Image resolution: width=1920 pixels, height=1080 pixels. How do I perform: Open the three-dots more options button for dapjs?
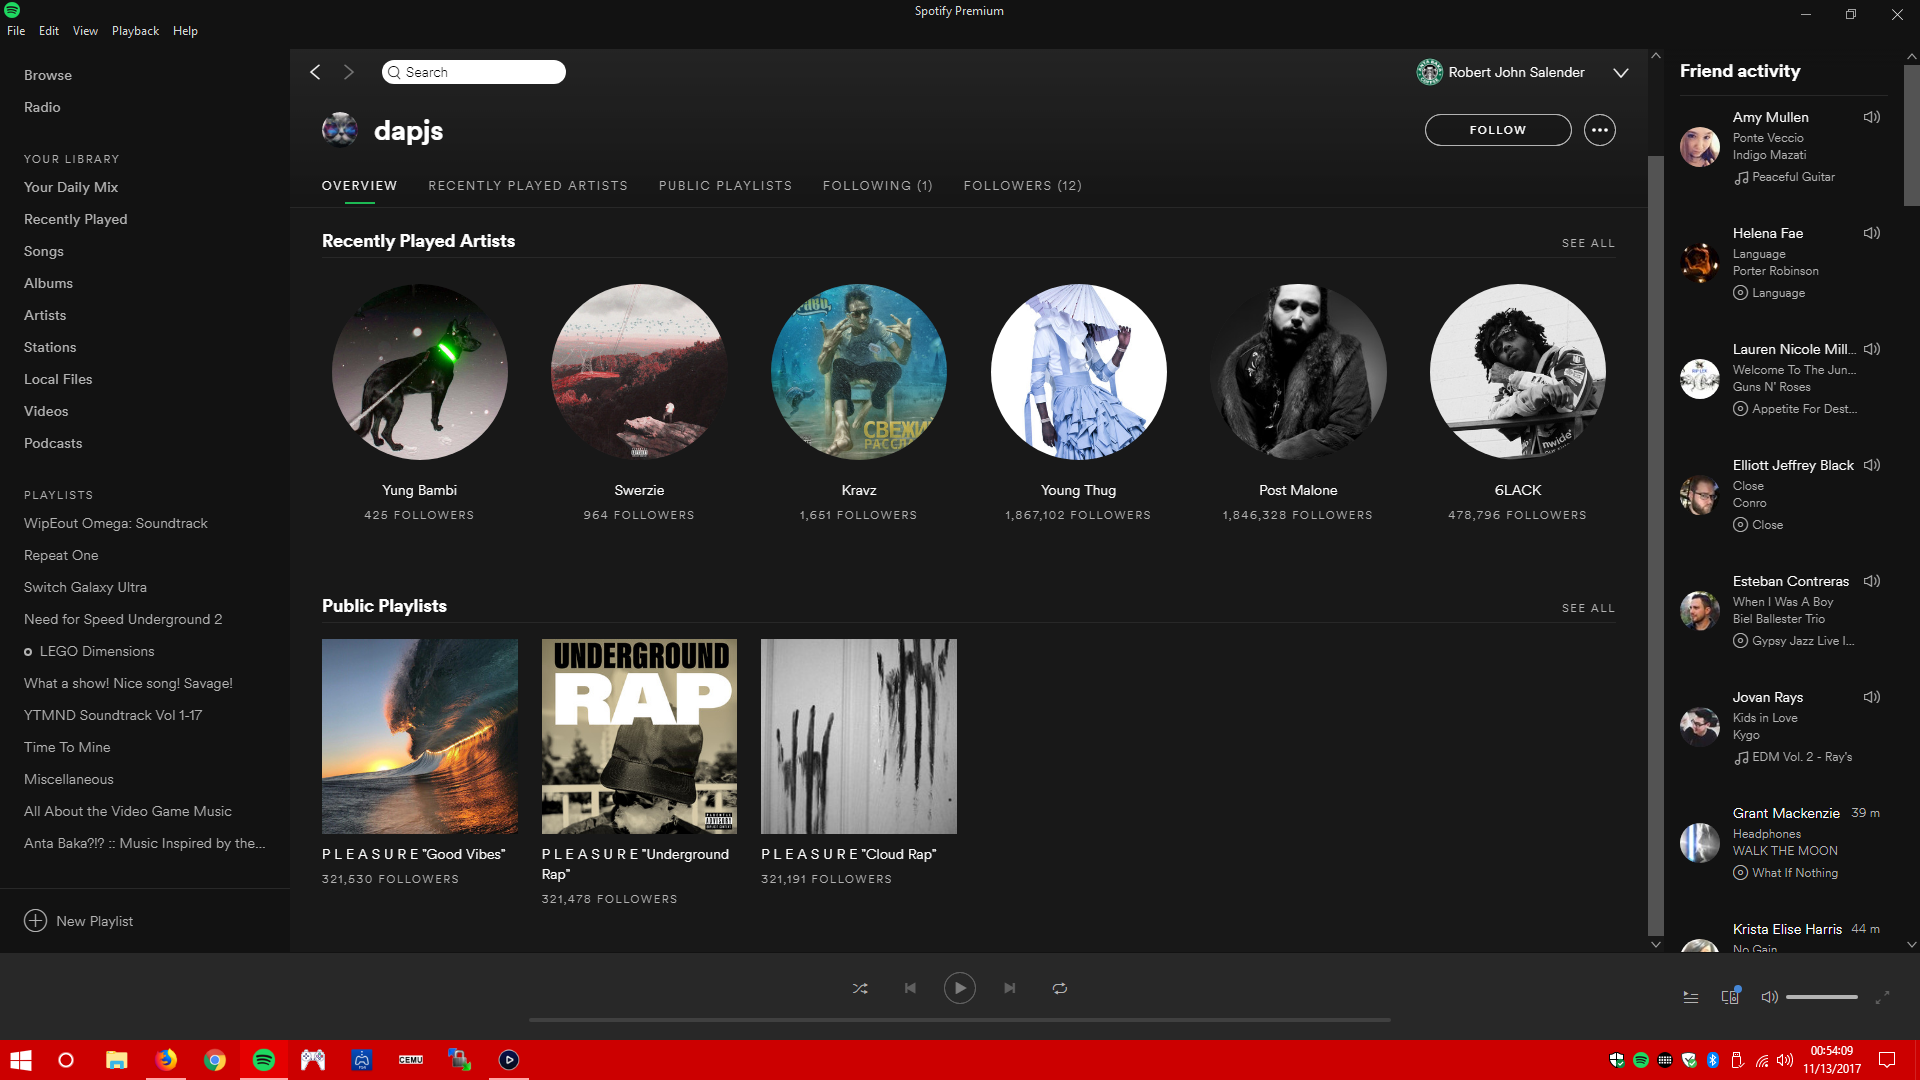[1600, 130]
